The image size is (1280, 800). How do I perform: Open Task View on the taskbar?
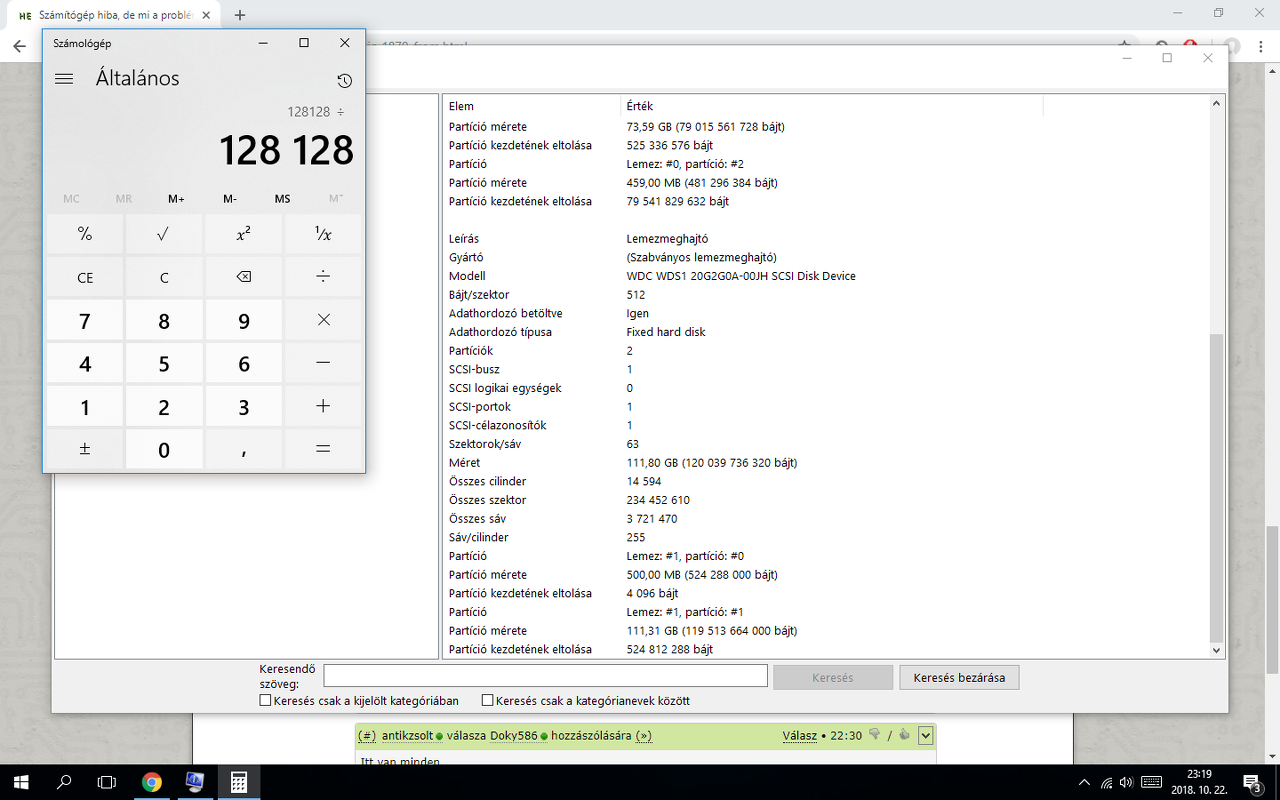click(x=107, y=782)
